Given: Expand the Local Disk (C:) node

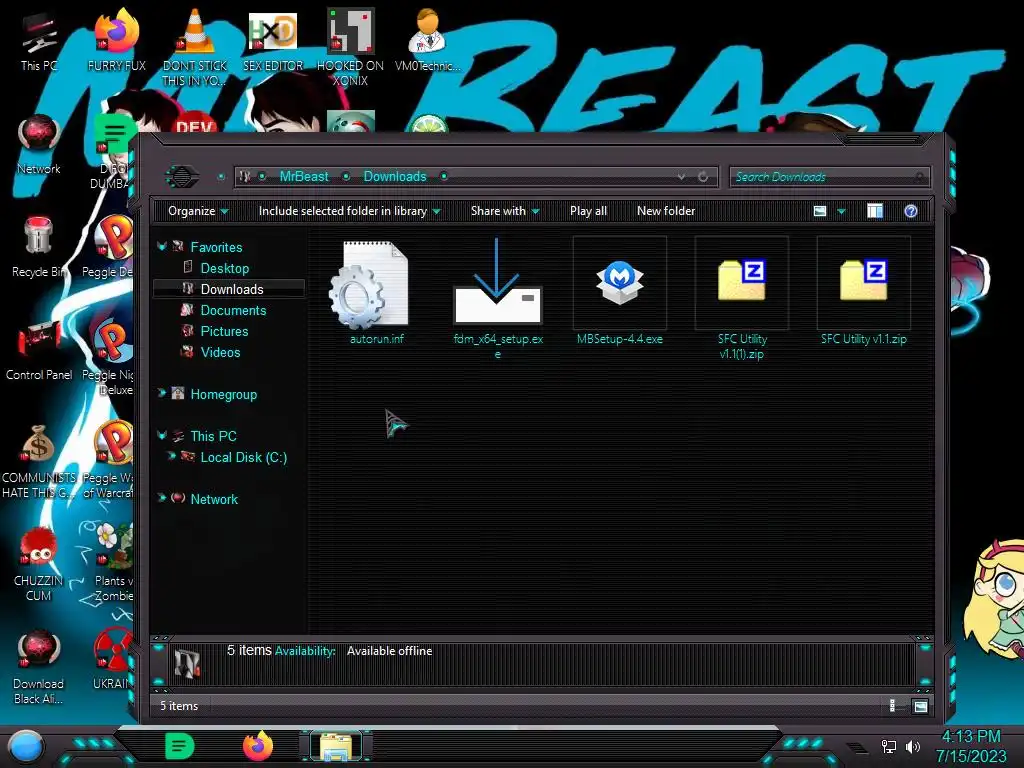Looking at the screenshot, I should (x=171, y=456).
